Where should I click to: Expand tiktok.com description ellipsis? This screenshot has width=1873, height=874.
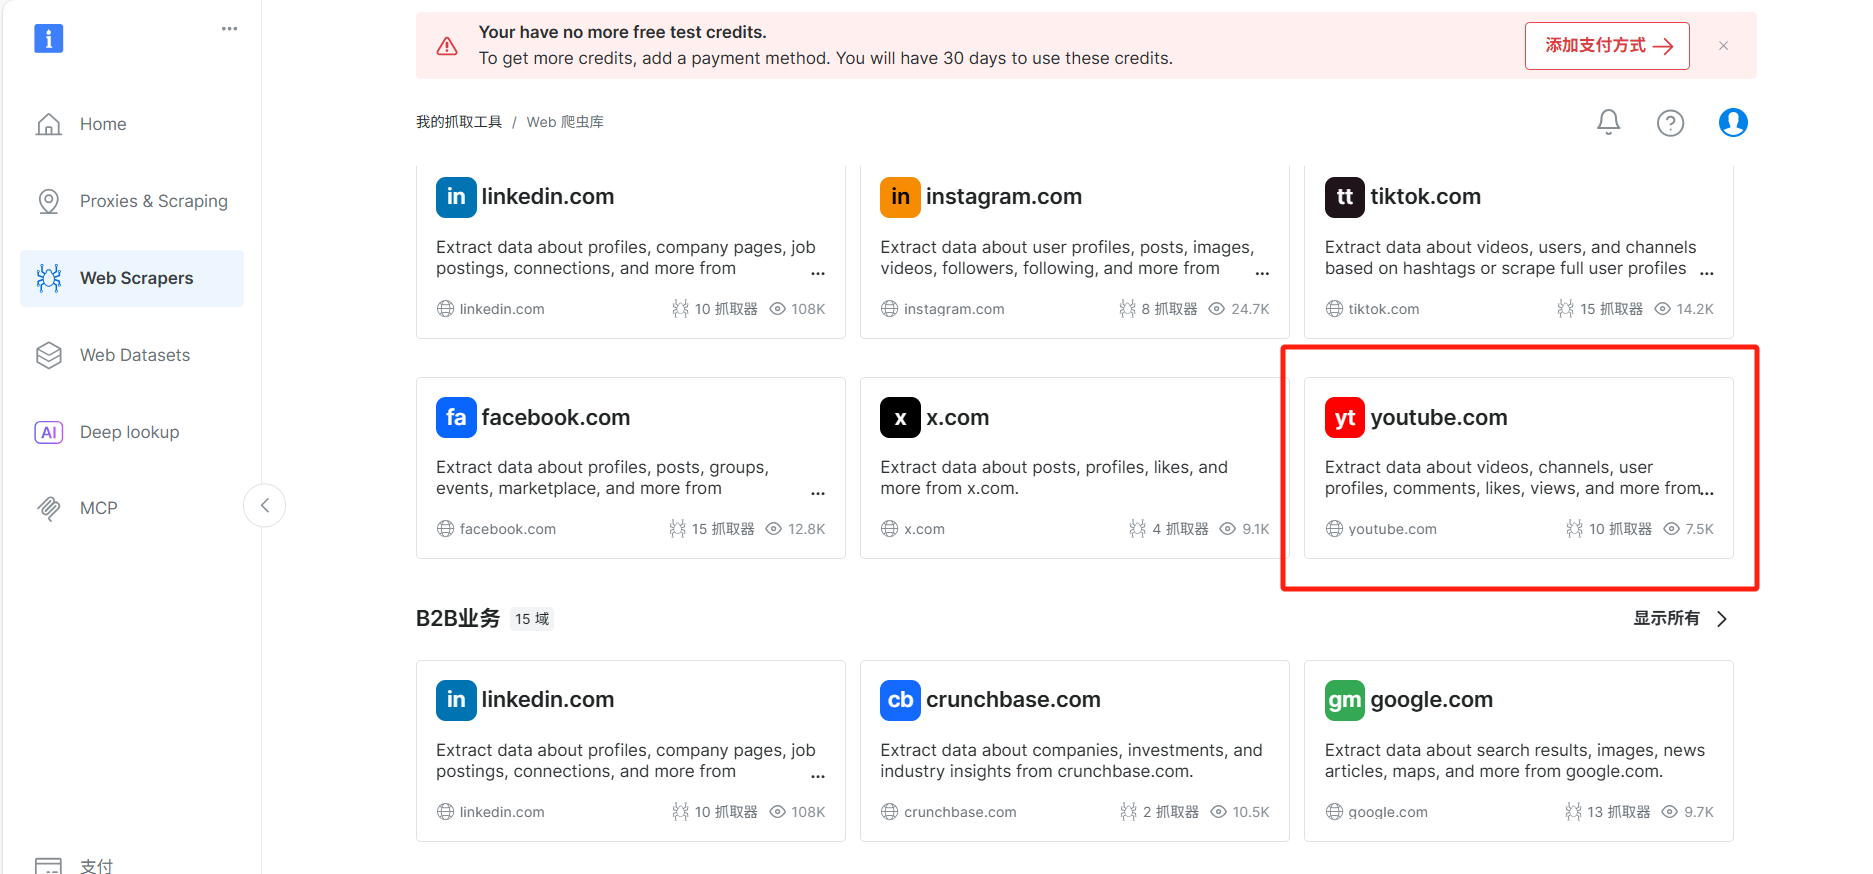1707,272
